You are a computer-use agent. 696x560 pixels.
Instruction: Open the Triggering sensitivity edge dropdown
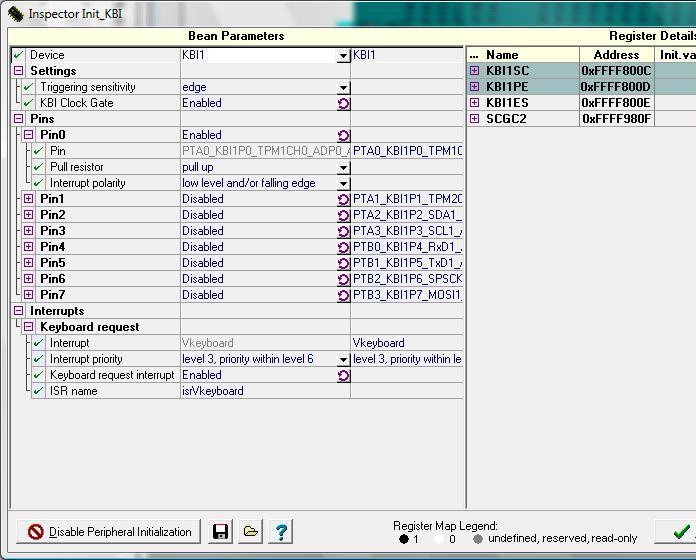click(343, 87)
